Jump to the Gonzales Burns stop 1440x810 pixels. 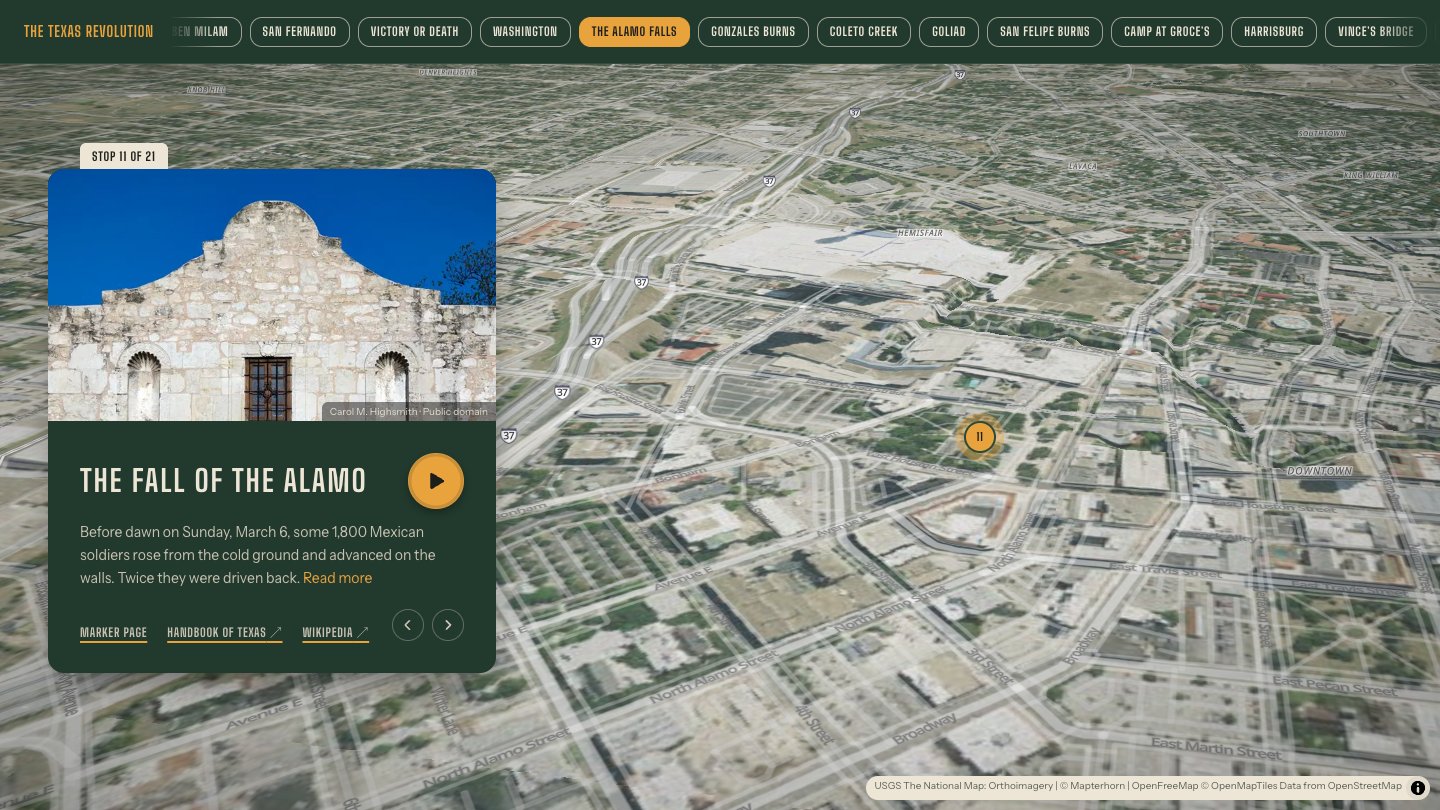coord(753,32)
